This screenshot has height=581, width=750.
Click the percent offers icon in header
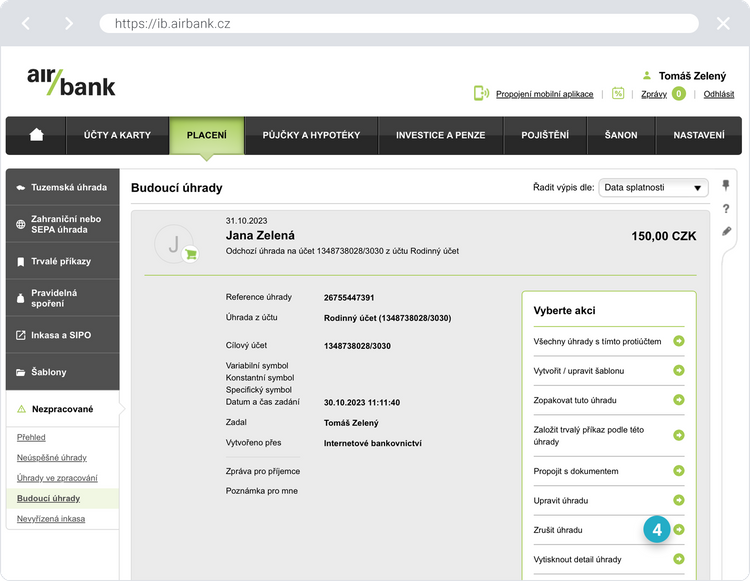[618, 93]
